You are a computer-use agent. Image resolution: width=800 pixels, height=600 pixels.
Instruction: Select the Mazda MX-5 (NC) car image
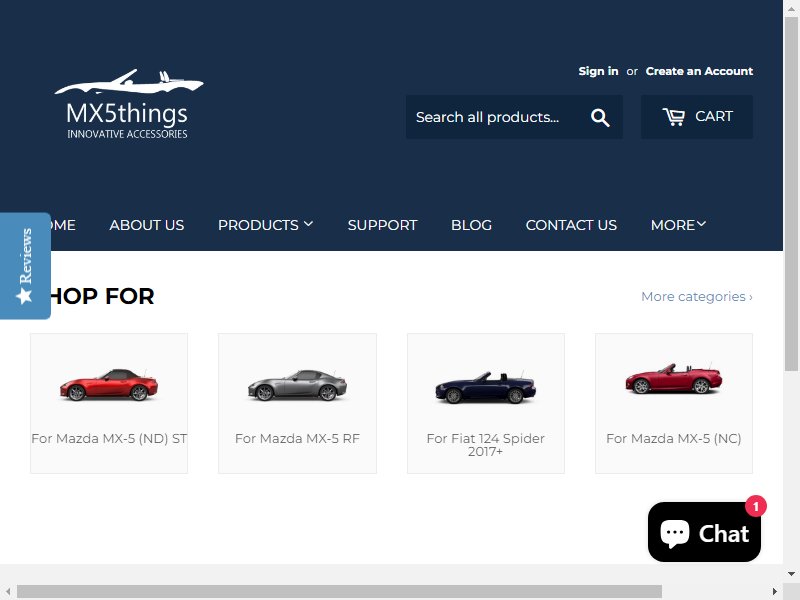[x=674, y=378]
